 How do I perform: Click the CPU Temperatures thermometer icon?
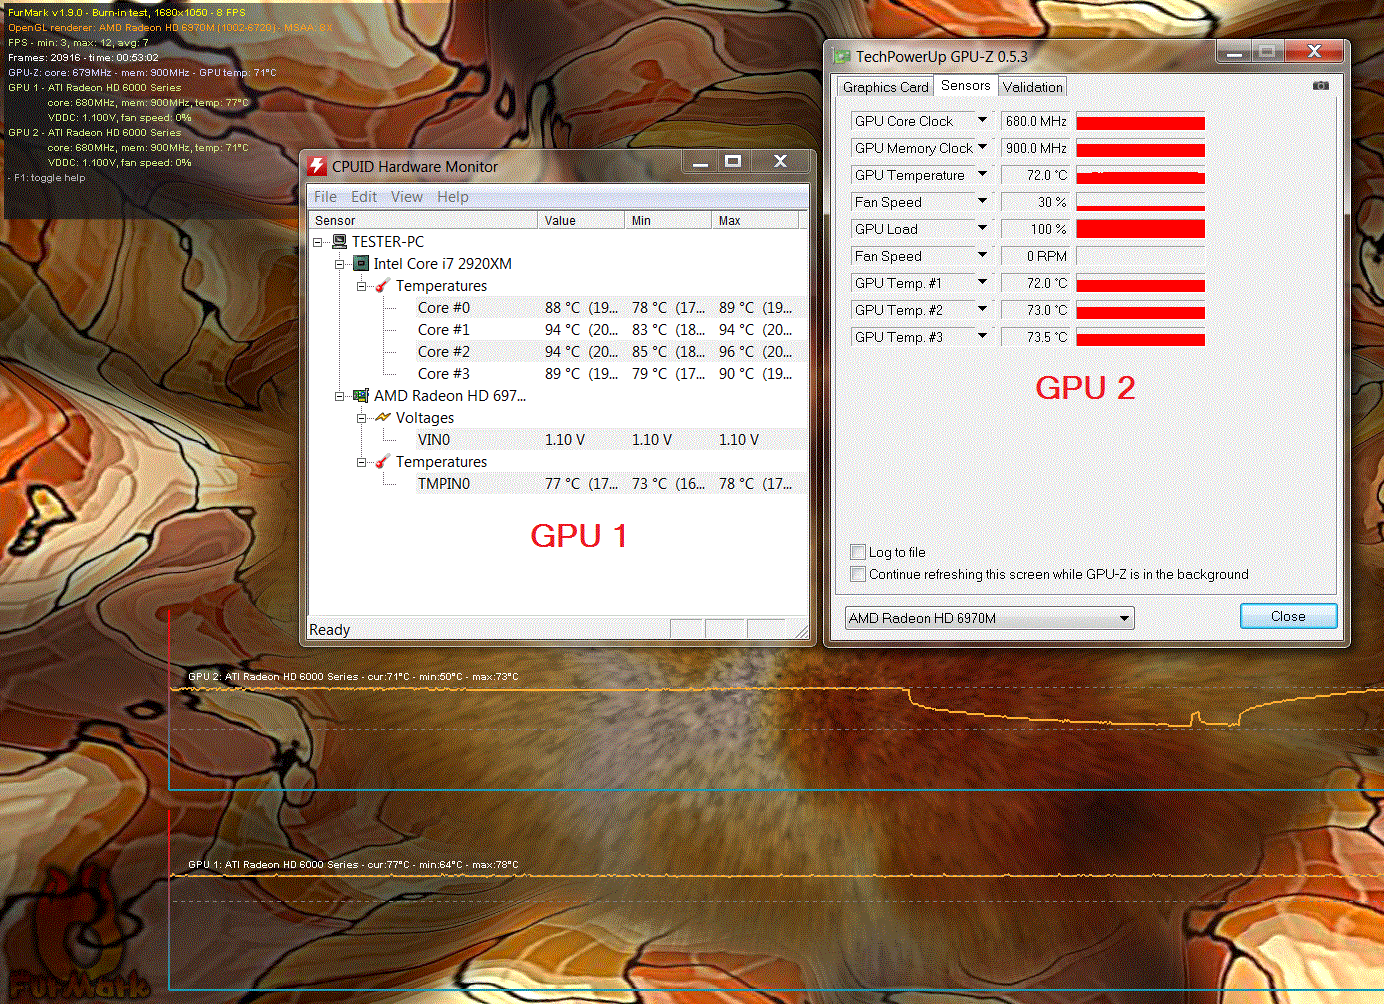tap(383, 286)
